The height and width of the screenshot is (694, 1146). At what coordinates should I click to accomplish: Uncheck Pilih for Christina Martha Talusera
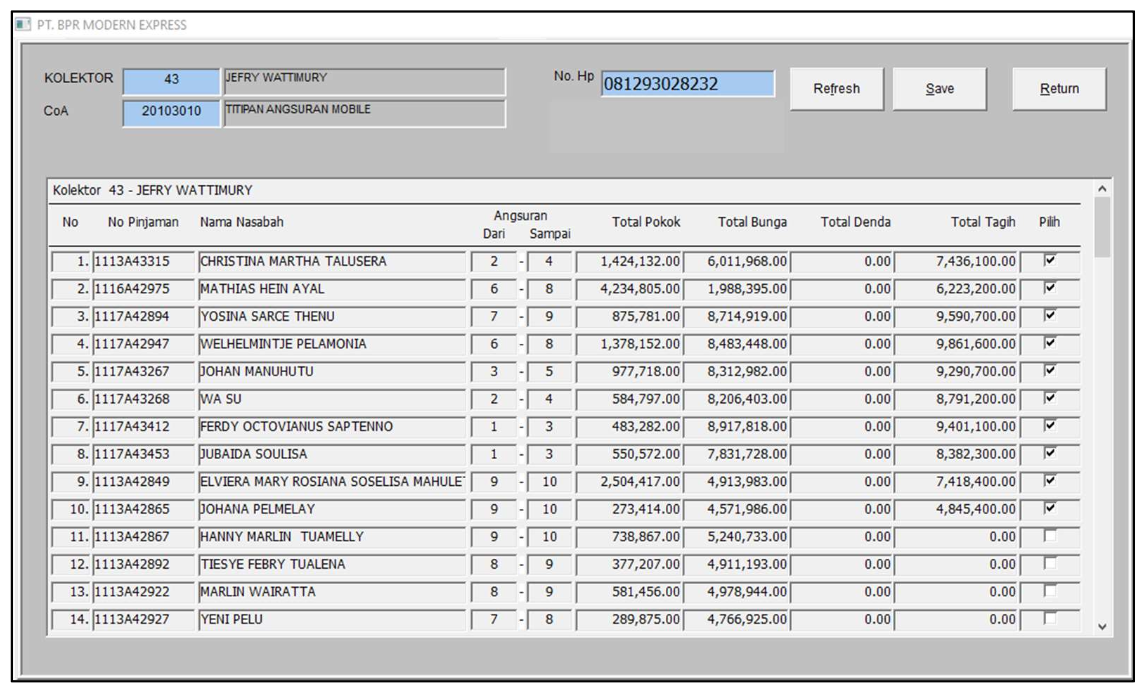pyautogui.click(x=1049, y=261)
